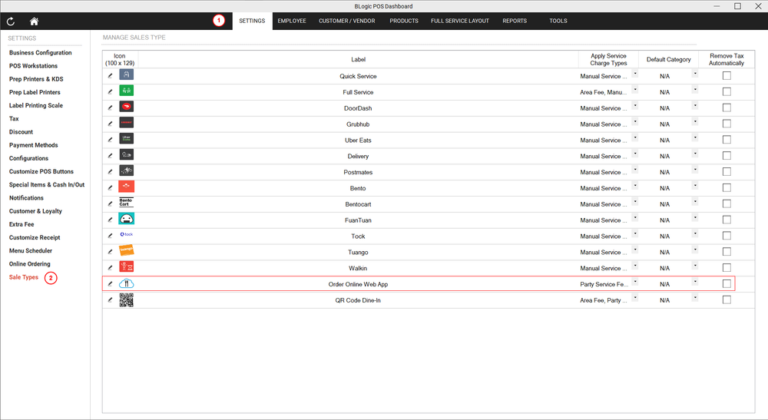Click the Postmates sale type icon
768x420 pixels.
(x=126, y=171)
